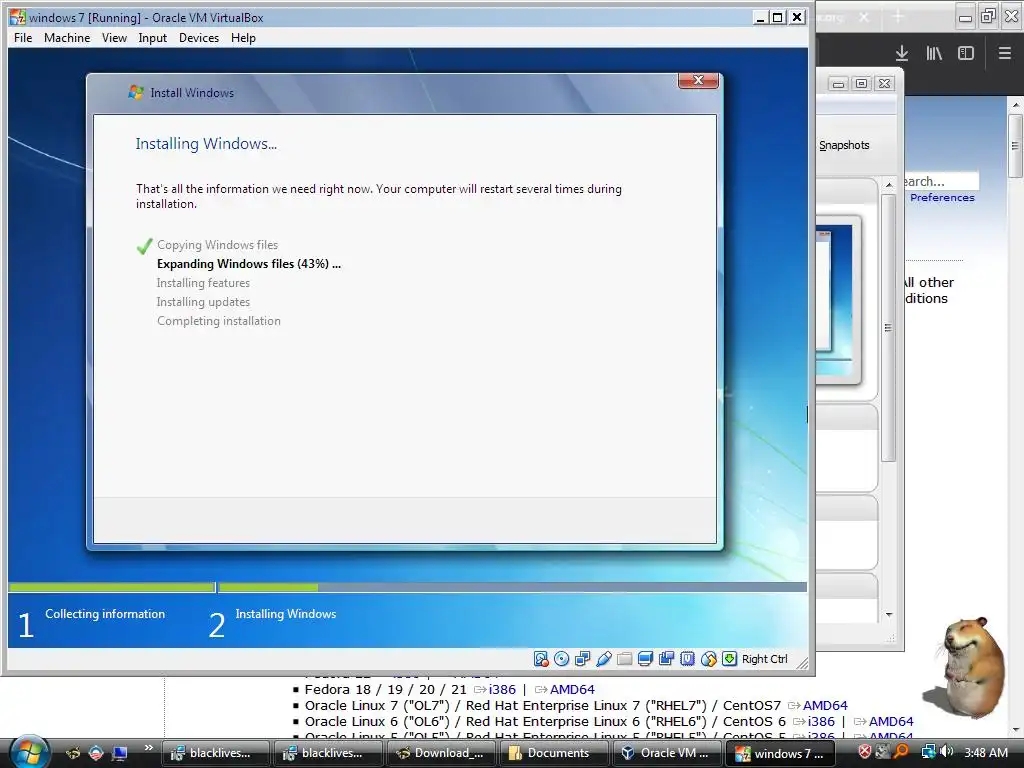The width and height of the screenshot is (1024, 768).
Task: Click the USB devices status icon
Action: pos(603,659)
